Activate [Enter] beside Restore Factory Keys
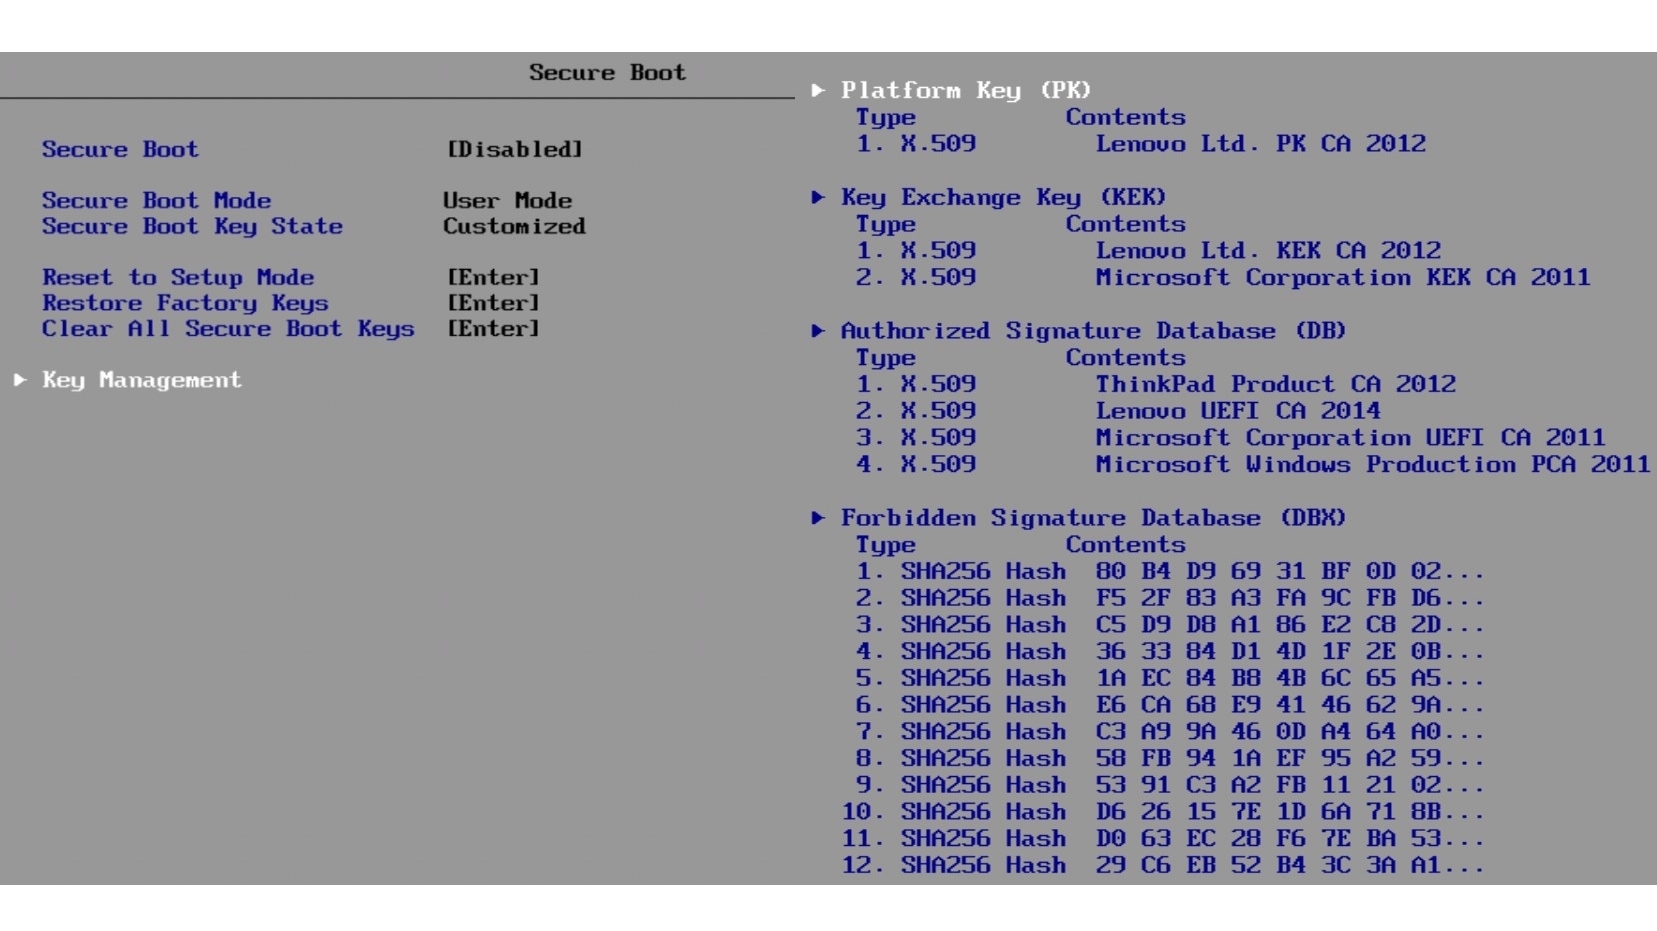Image resolution: width=1657 pixels, height=931 pixels. [493, 303]
